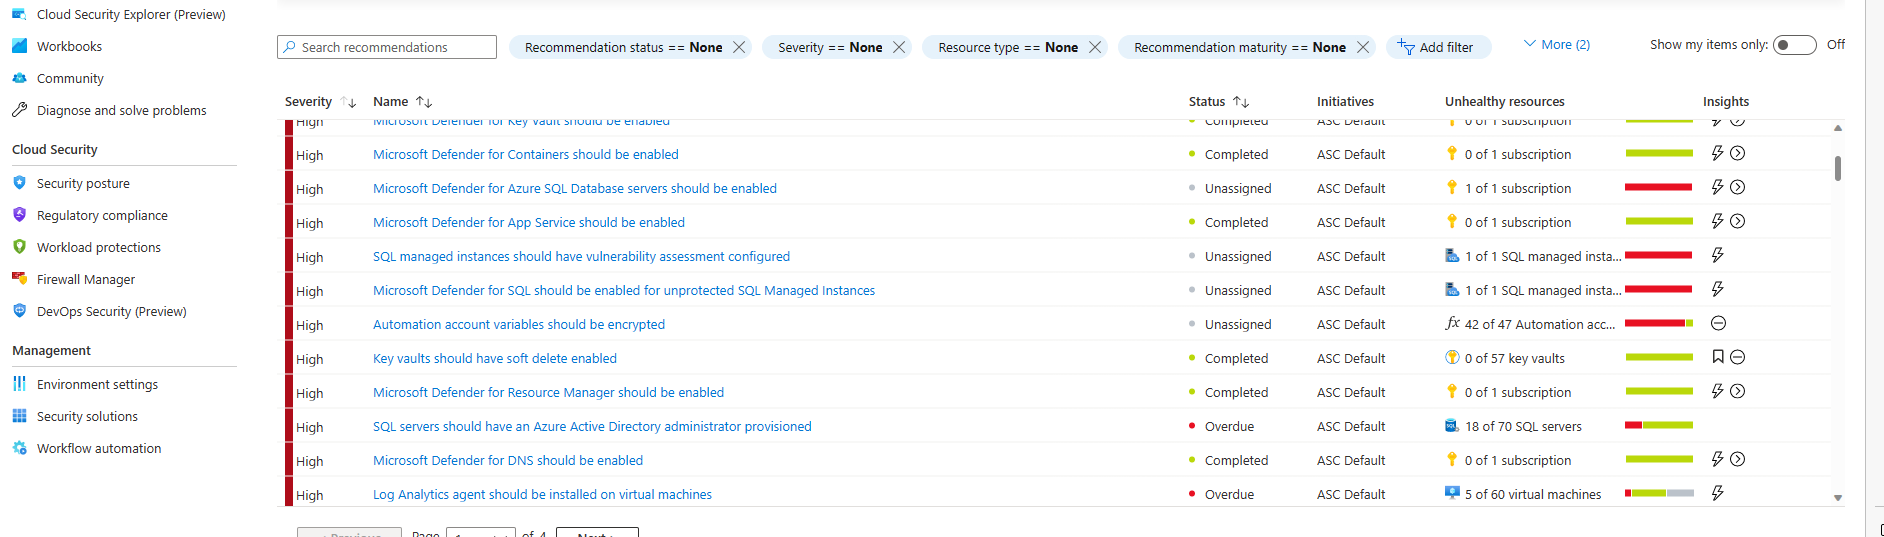Click lightning icon in SQL vulnerability assessment row

(x=1717, y=255)
